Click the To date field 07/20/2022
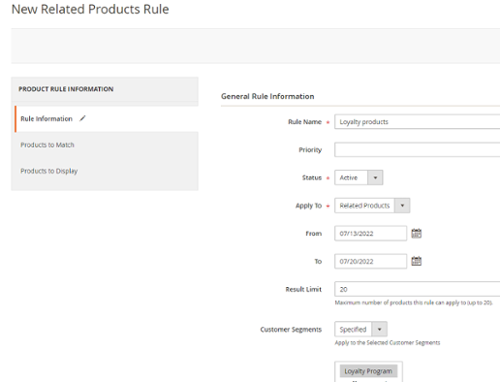 [x=370, y=261]
